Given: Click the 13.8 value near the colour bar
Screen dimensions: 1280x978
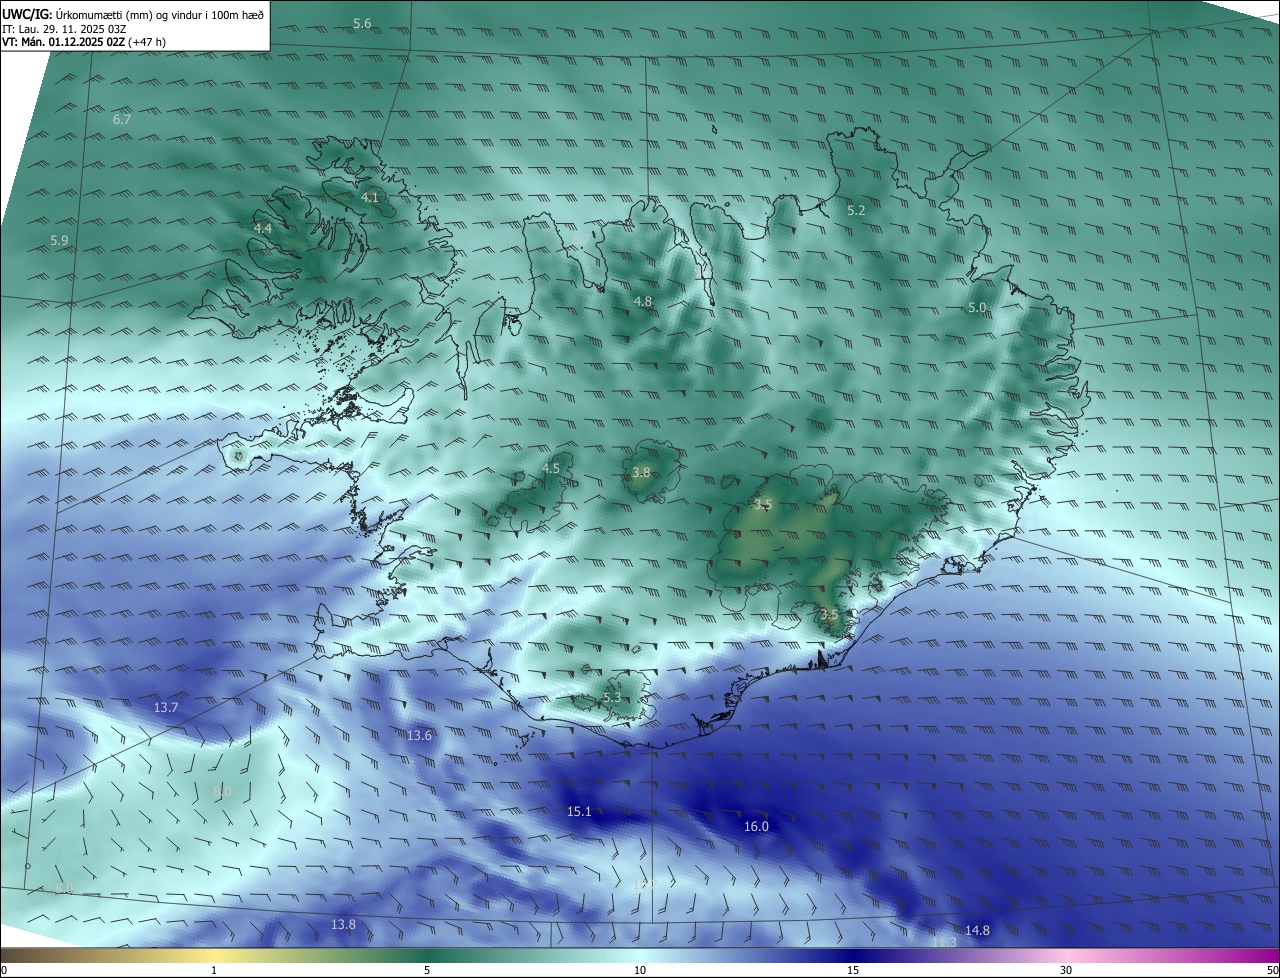Looking at the screenshot, I should coord(343,925).
